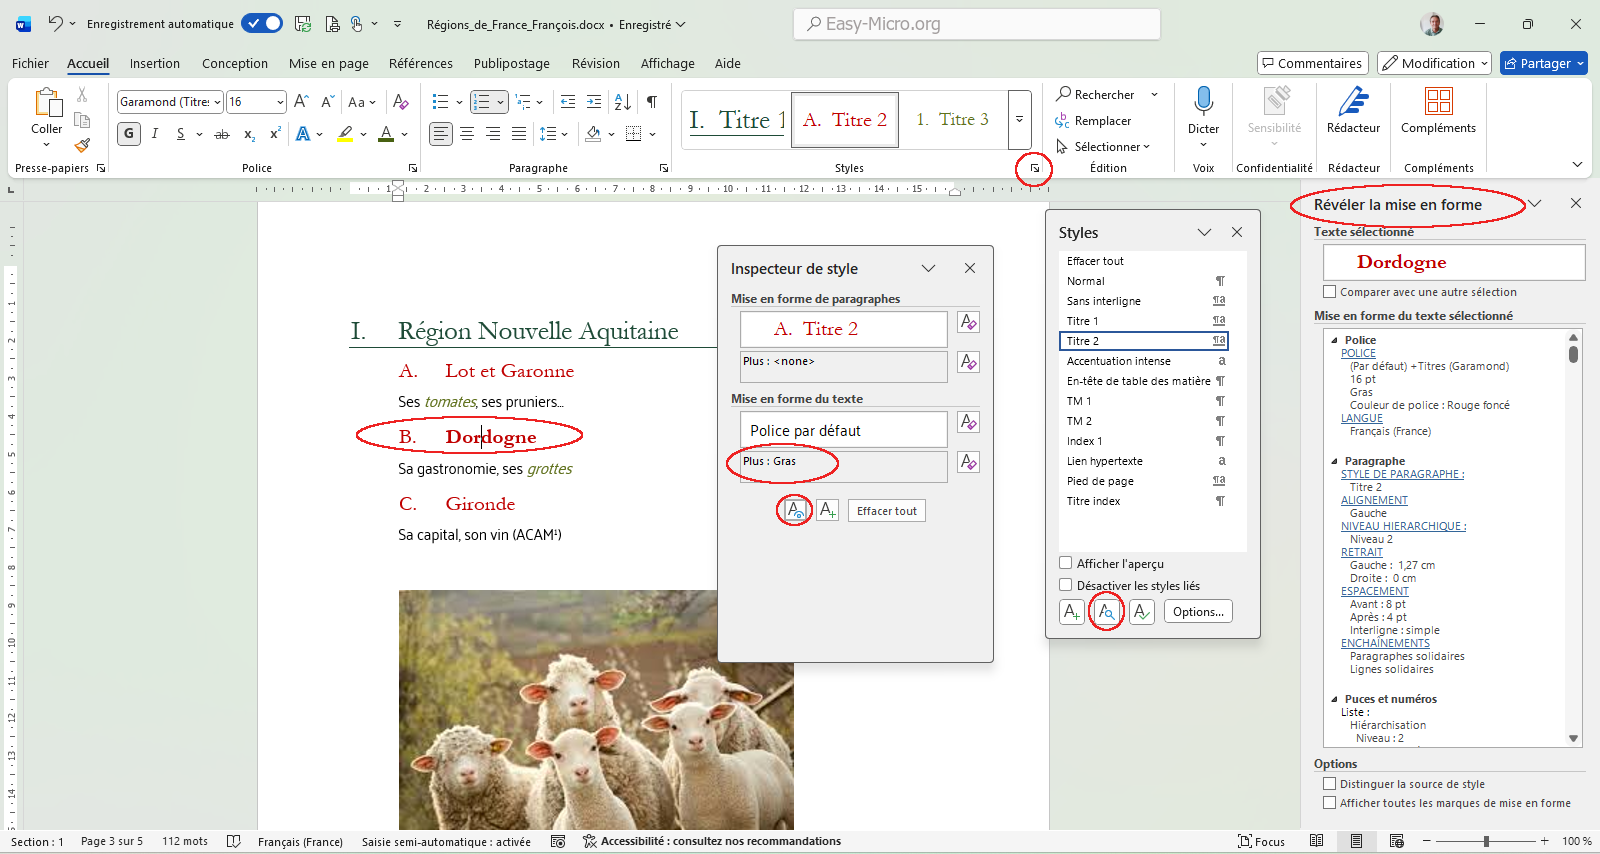
Task: Expand the styles gallery more arrow
Action: click(1019, 119)
